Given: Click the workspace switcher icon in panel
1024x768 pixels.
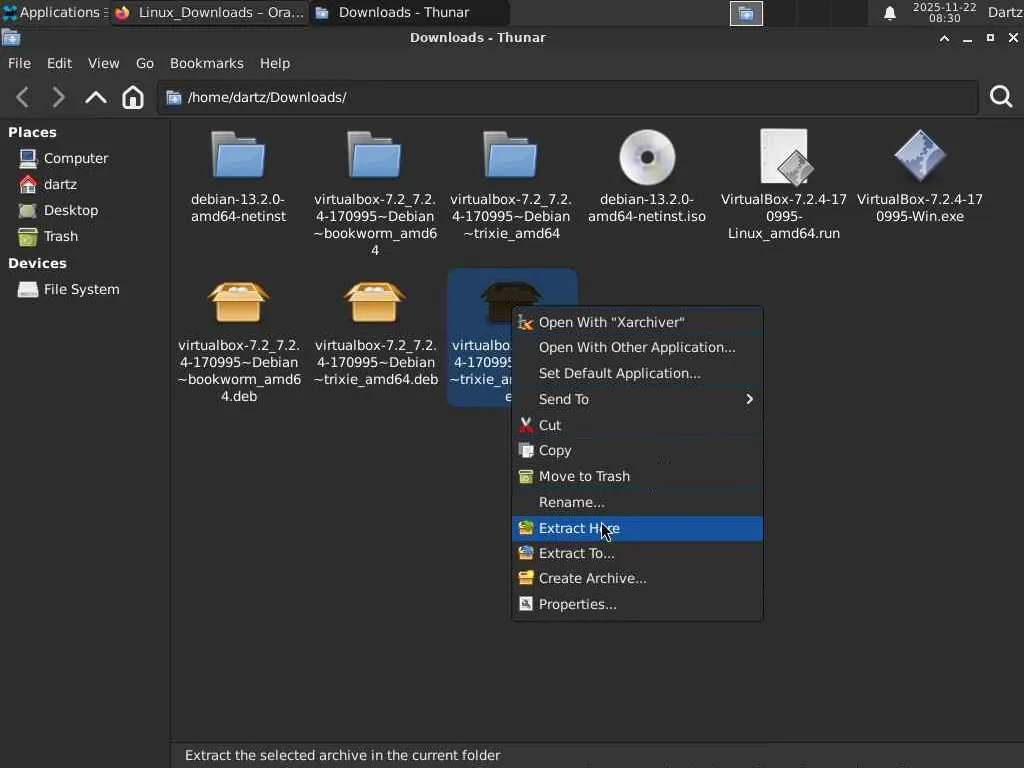Looking at the screenshot, I should [x=746, y=13].
